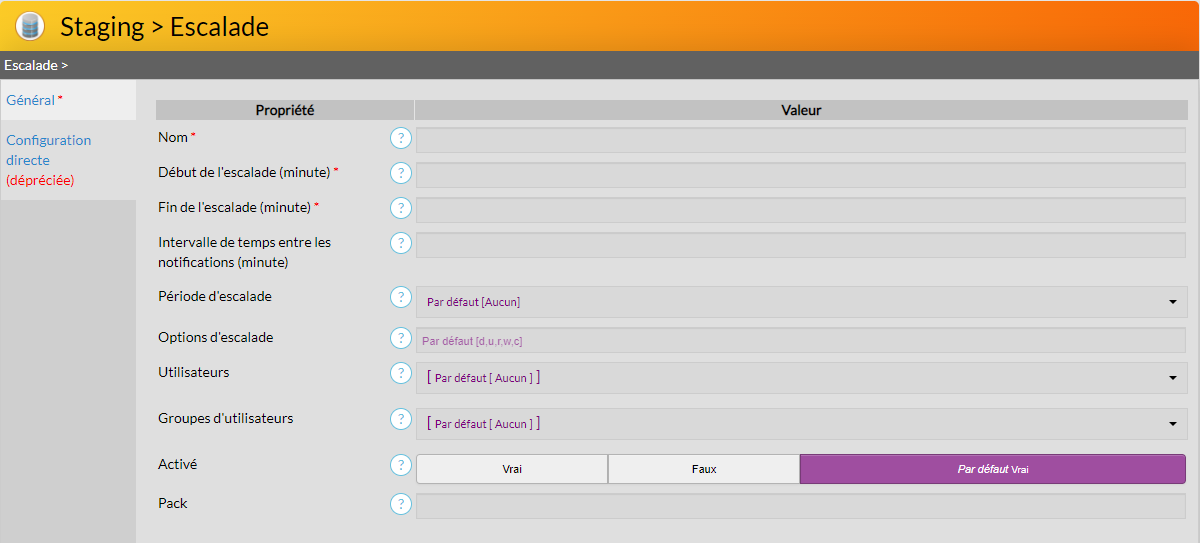The width and height of the screenshot is (1200, 543).
Task: Open Configuration directe (dépréciée) tab
Action: [48, 160]
